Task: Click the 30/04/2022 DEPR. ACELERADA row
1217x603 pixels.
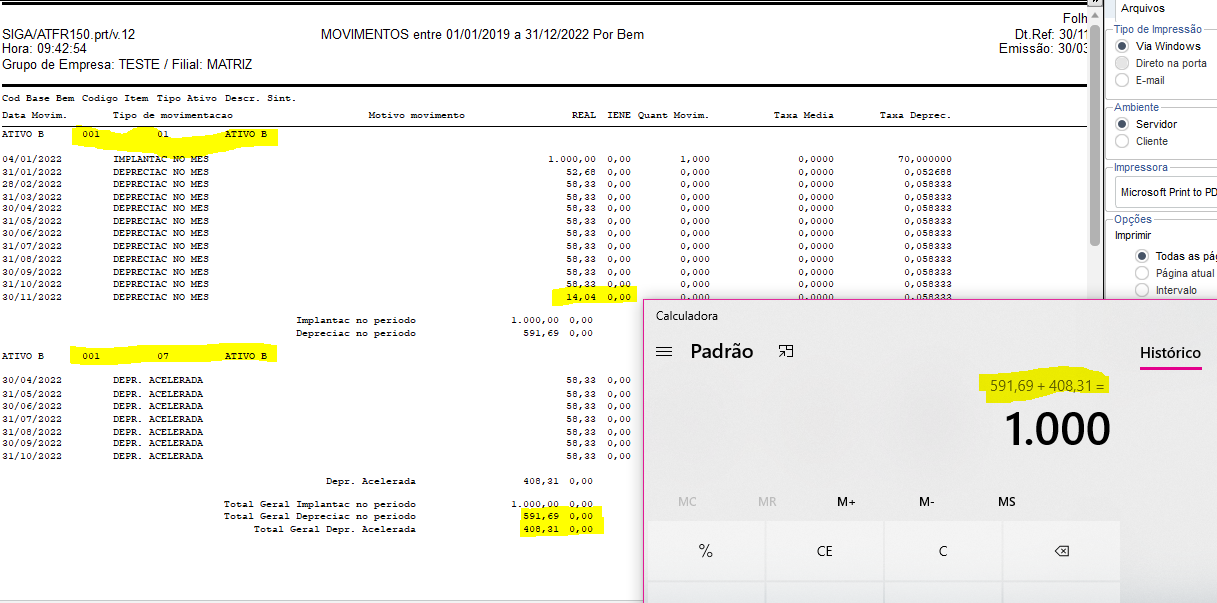Action: [x=317, y=380]
